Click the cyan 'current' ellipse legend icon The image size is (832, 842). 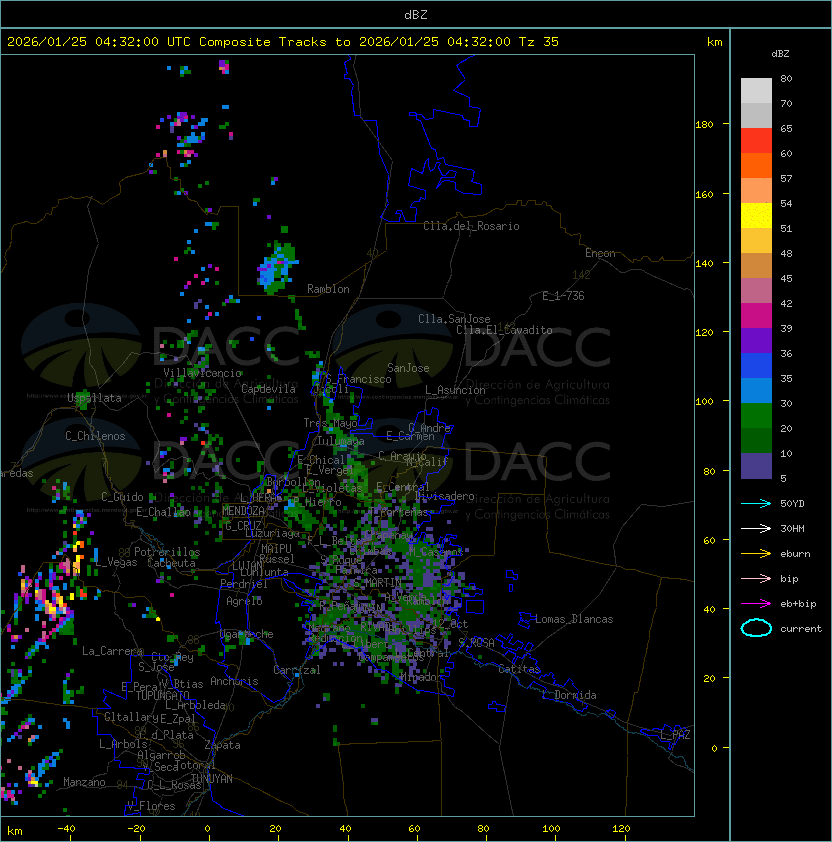[756, 628]
